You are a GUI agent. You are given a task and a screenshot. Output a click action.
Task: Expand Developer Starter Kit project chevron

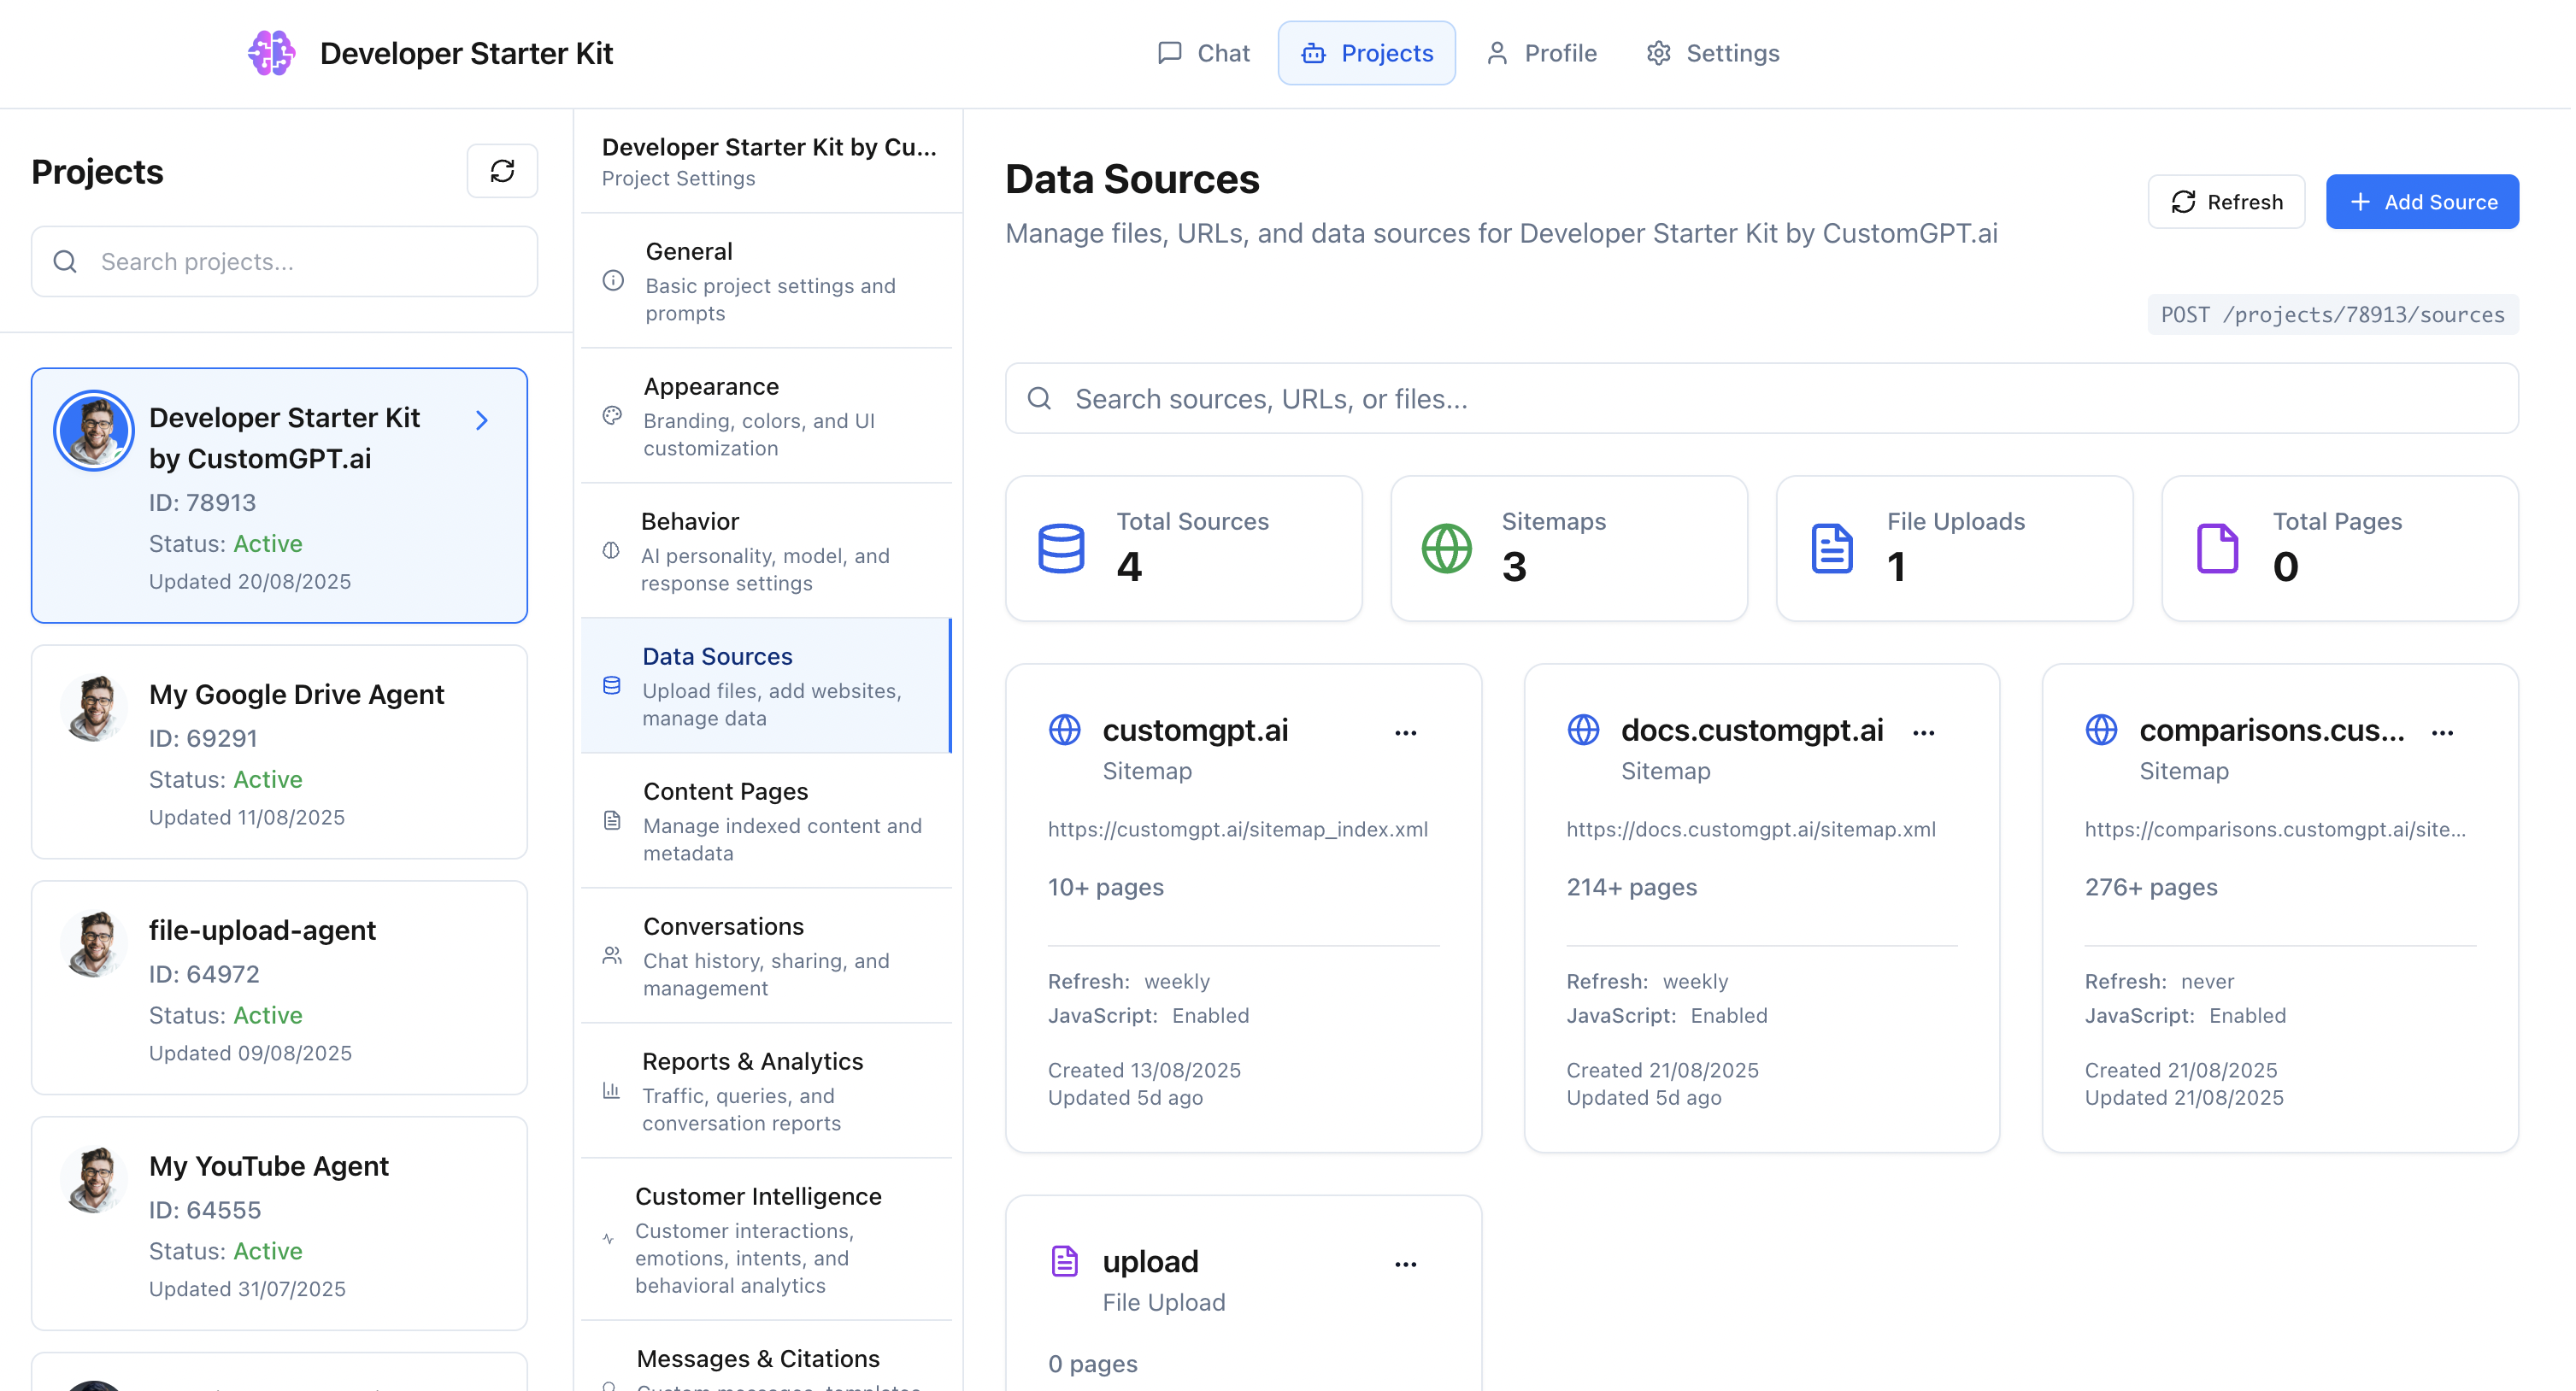pos(482,420)
